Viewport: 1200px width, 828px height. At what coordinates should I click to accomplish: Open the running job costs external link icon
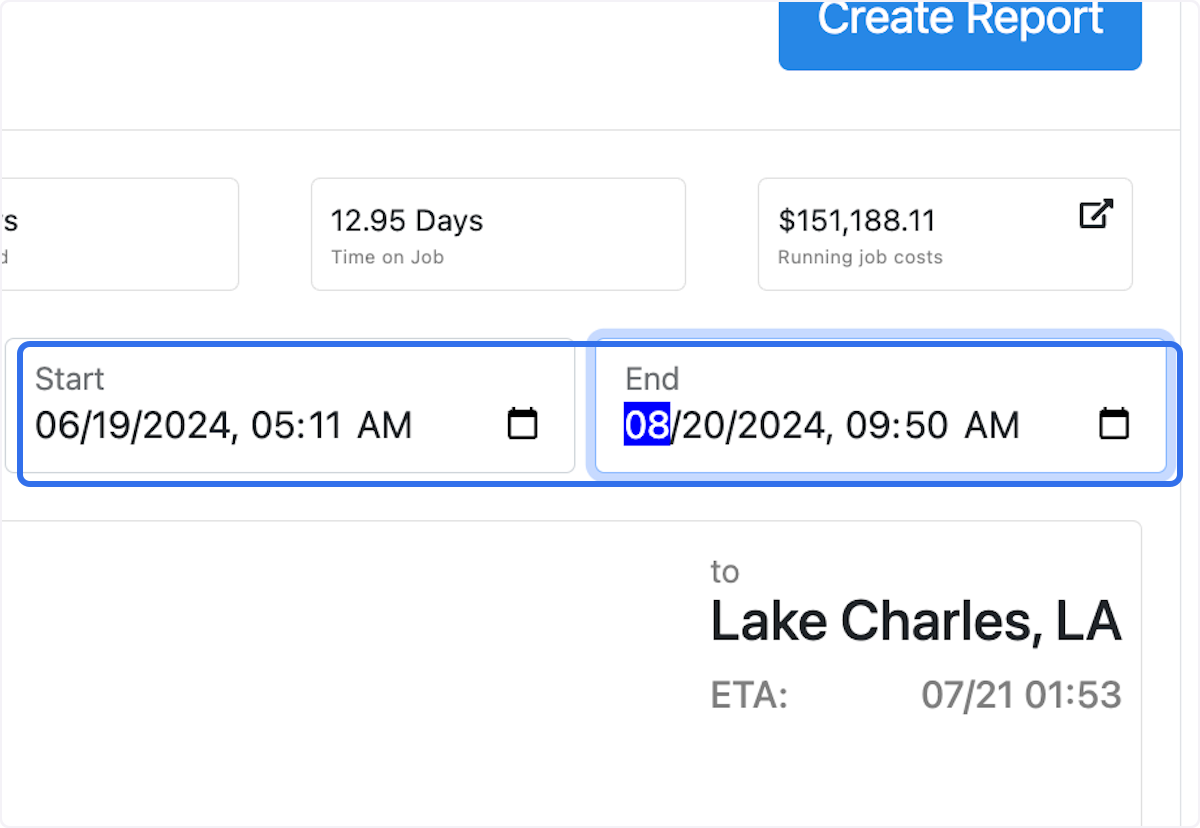(x=1096, y=214)
